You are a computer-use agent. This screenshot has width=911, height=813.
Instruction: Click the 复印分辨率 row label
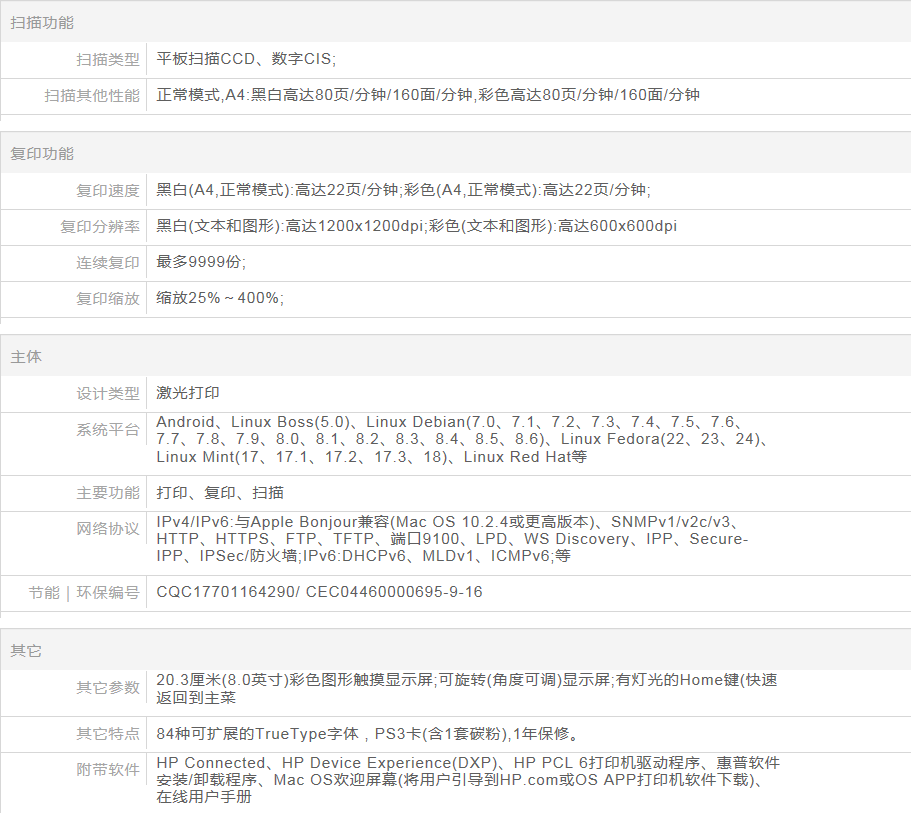tap(100, 227)
